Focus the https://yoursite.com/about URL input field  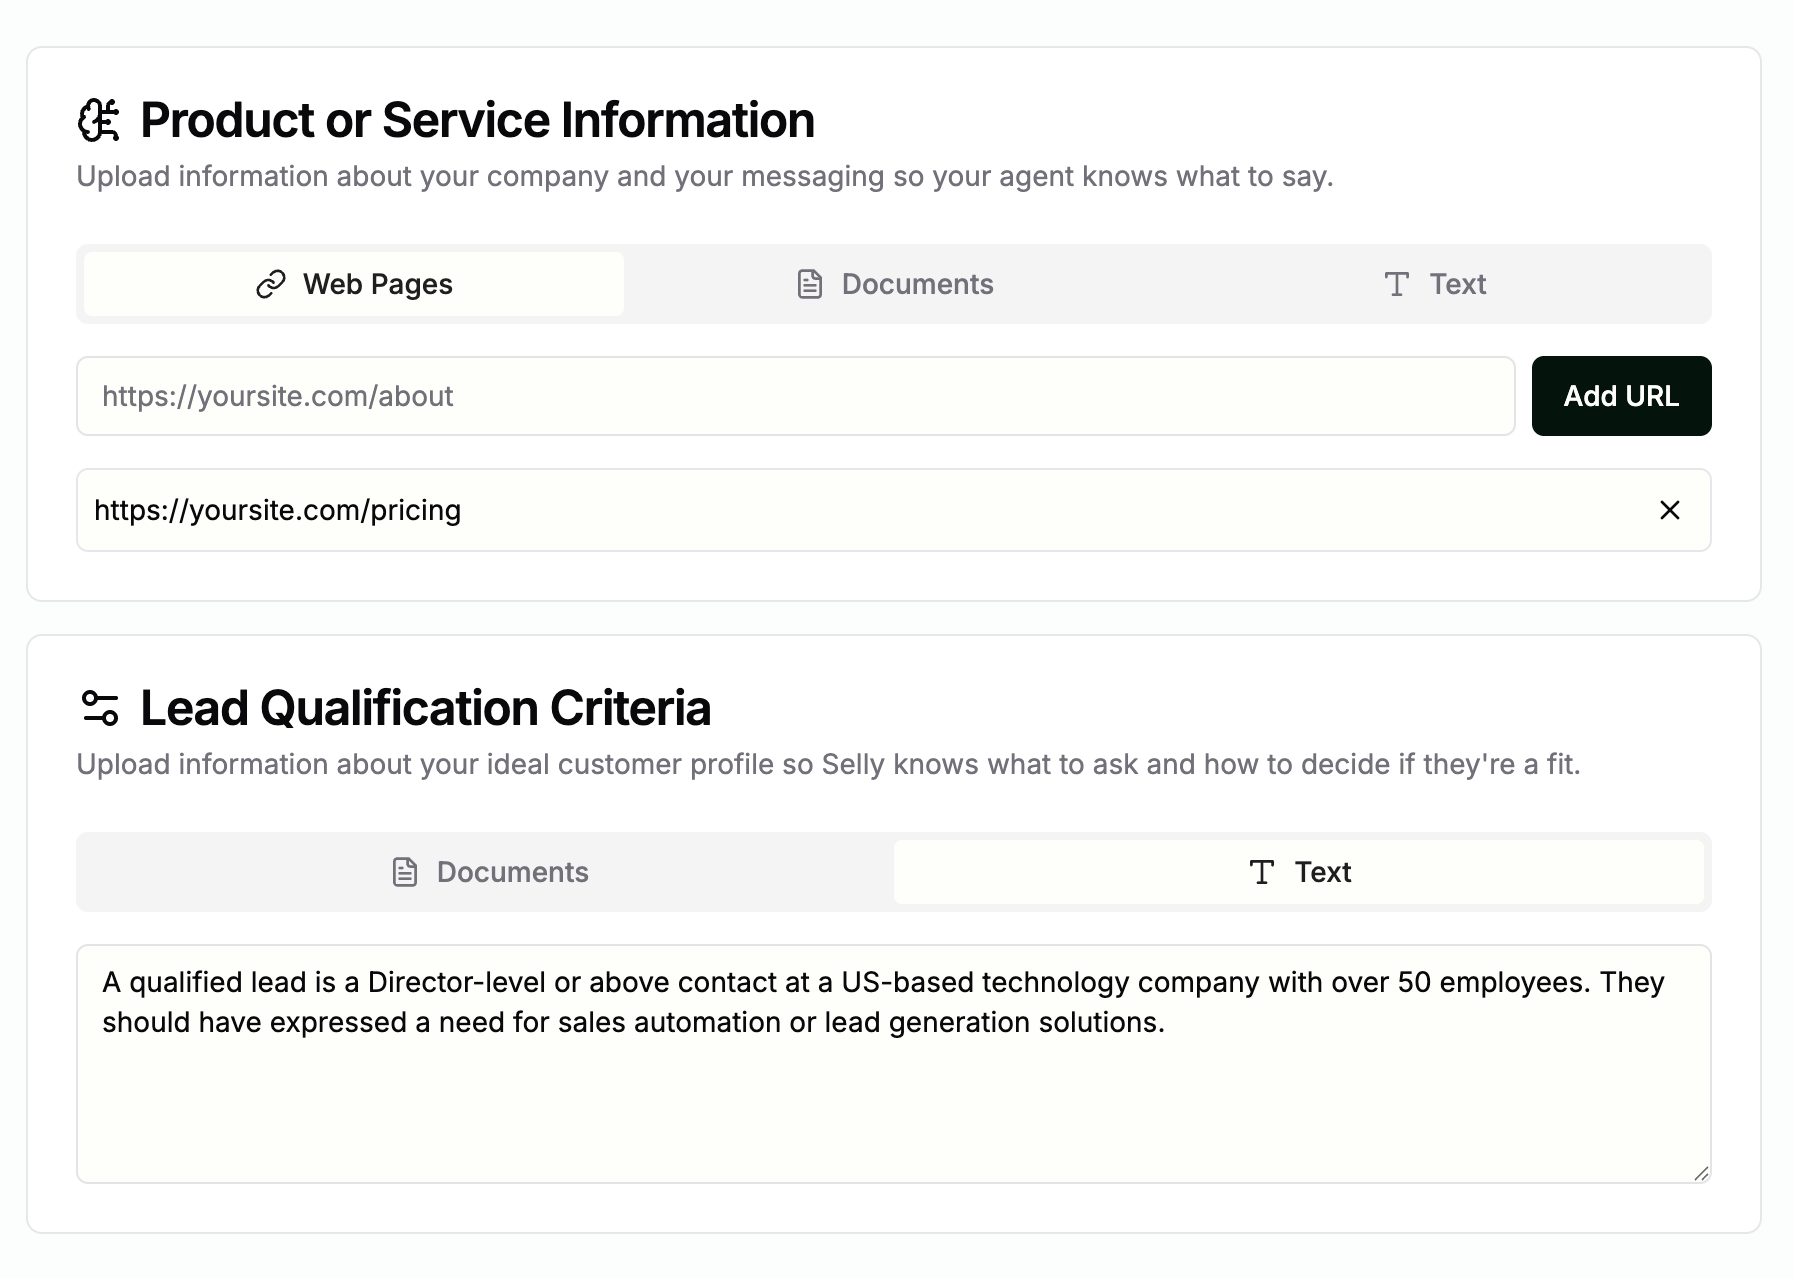click(x=795, y=396)
